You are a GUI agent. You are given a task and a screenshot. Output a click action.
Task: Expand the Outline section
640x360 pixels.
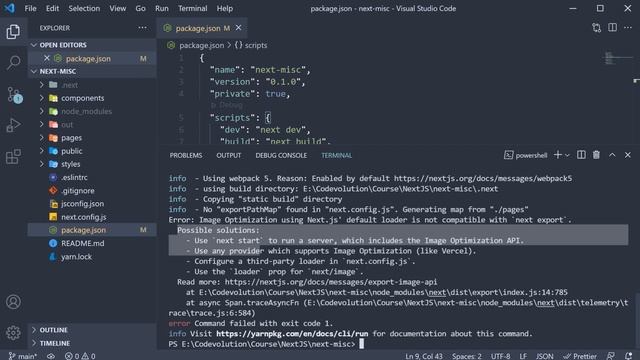pyautogui.click(x=92, y=330)
